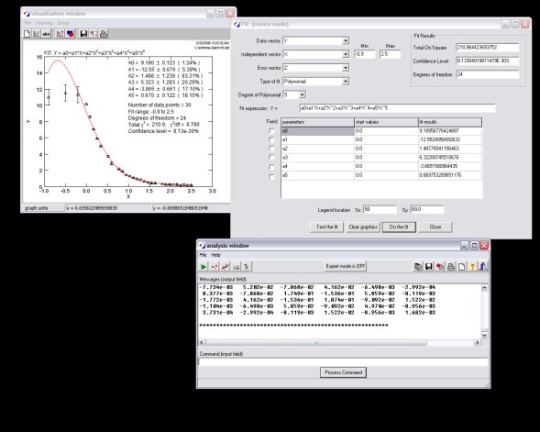540x432 pixels.
Task: Click the horizontal scrollbar in the messages field
Action: [x=339, y=342]
